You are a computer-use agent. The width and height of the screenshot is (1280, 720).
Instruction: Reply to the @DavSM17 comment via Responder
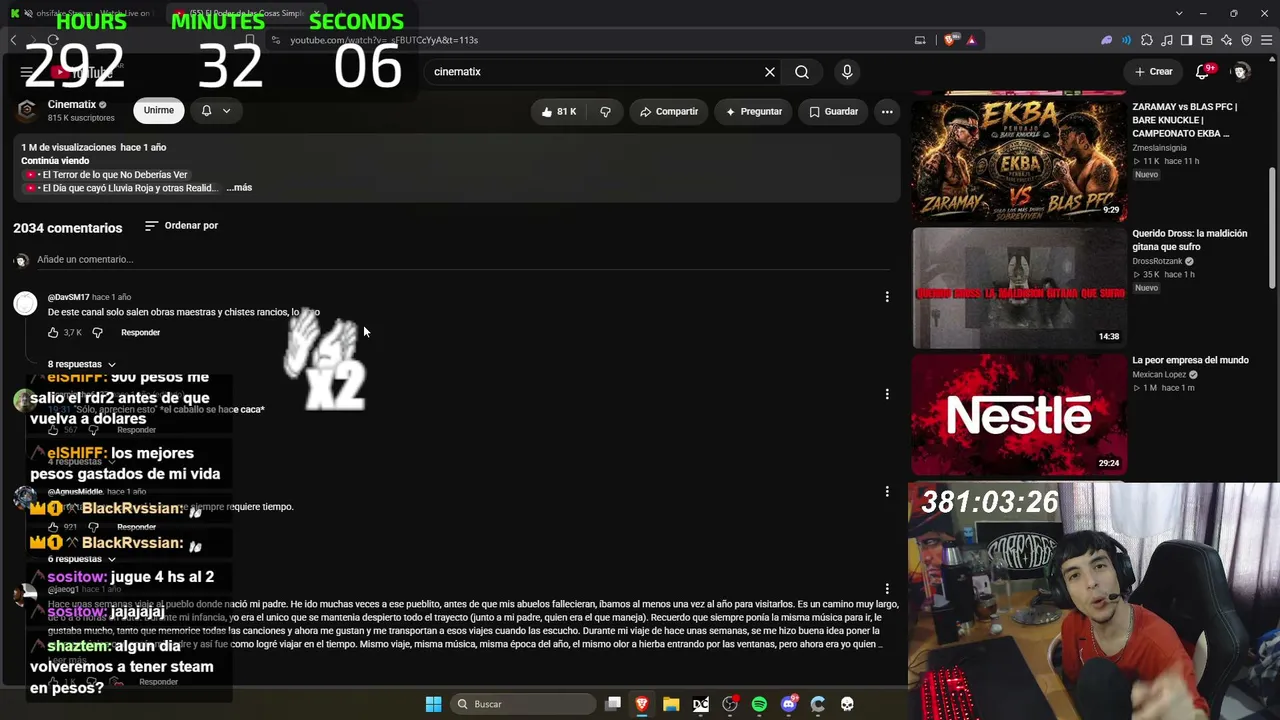tap(140, 333)
